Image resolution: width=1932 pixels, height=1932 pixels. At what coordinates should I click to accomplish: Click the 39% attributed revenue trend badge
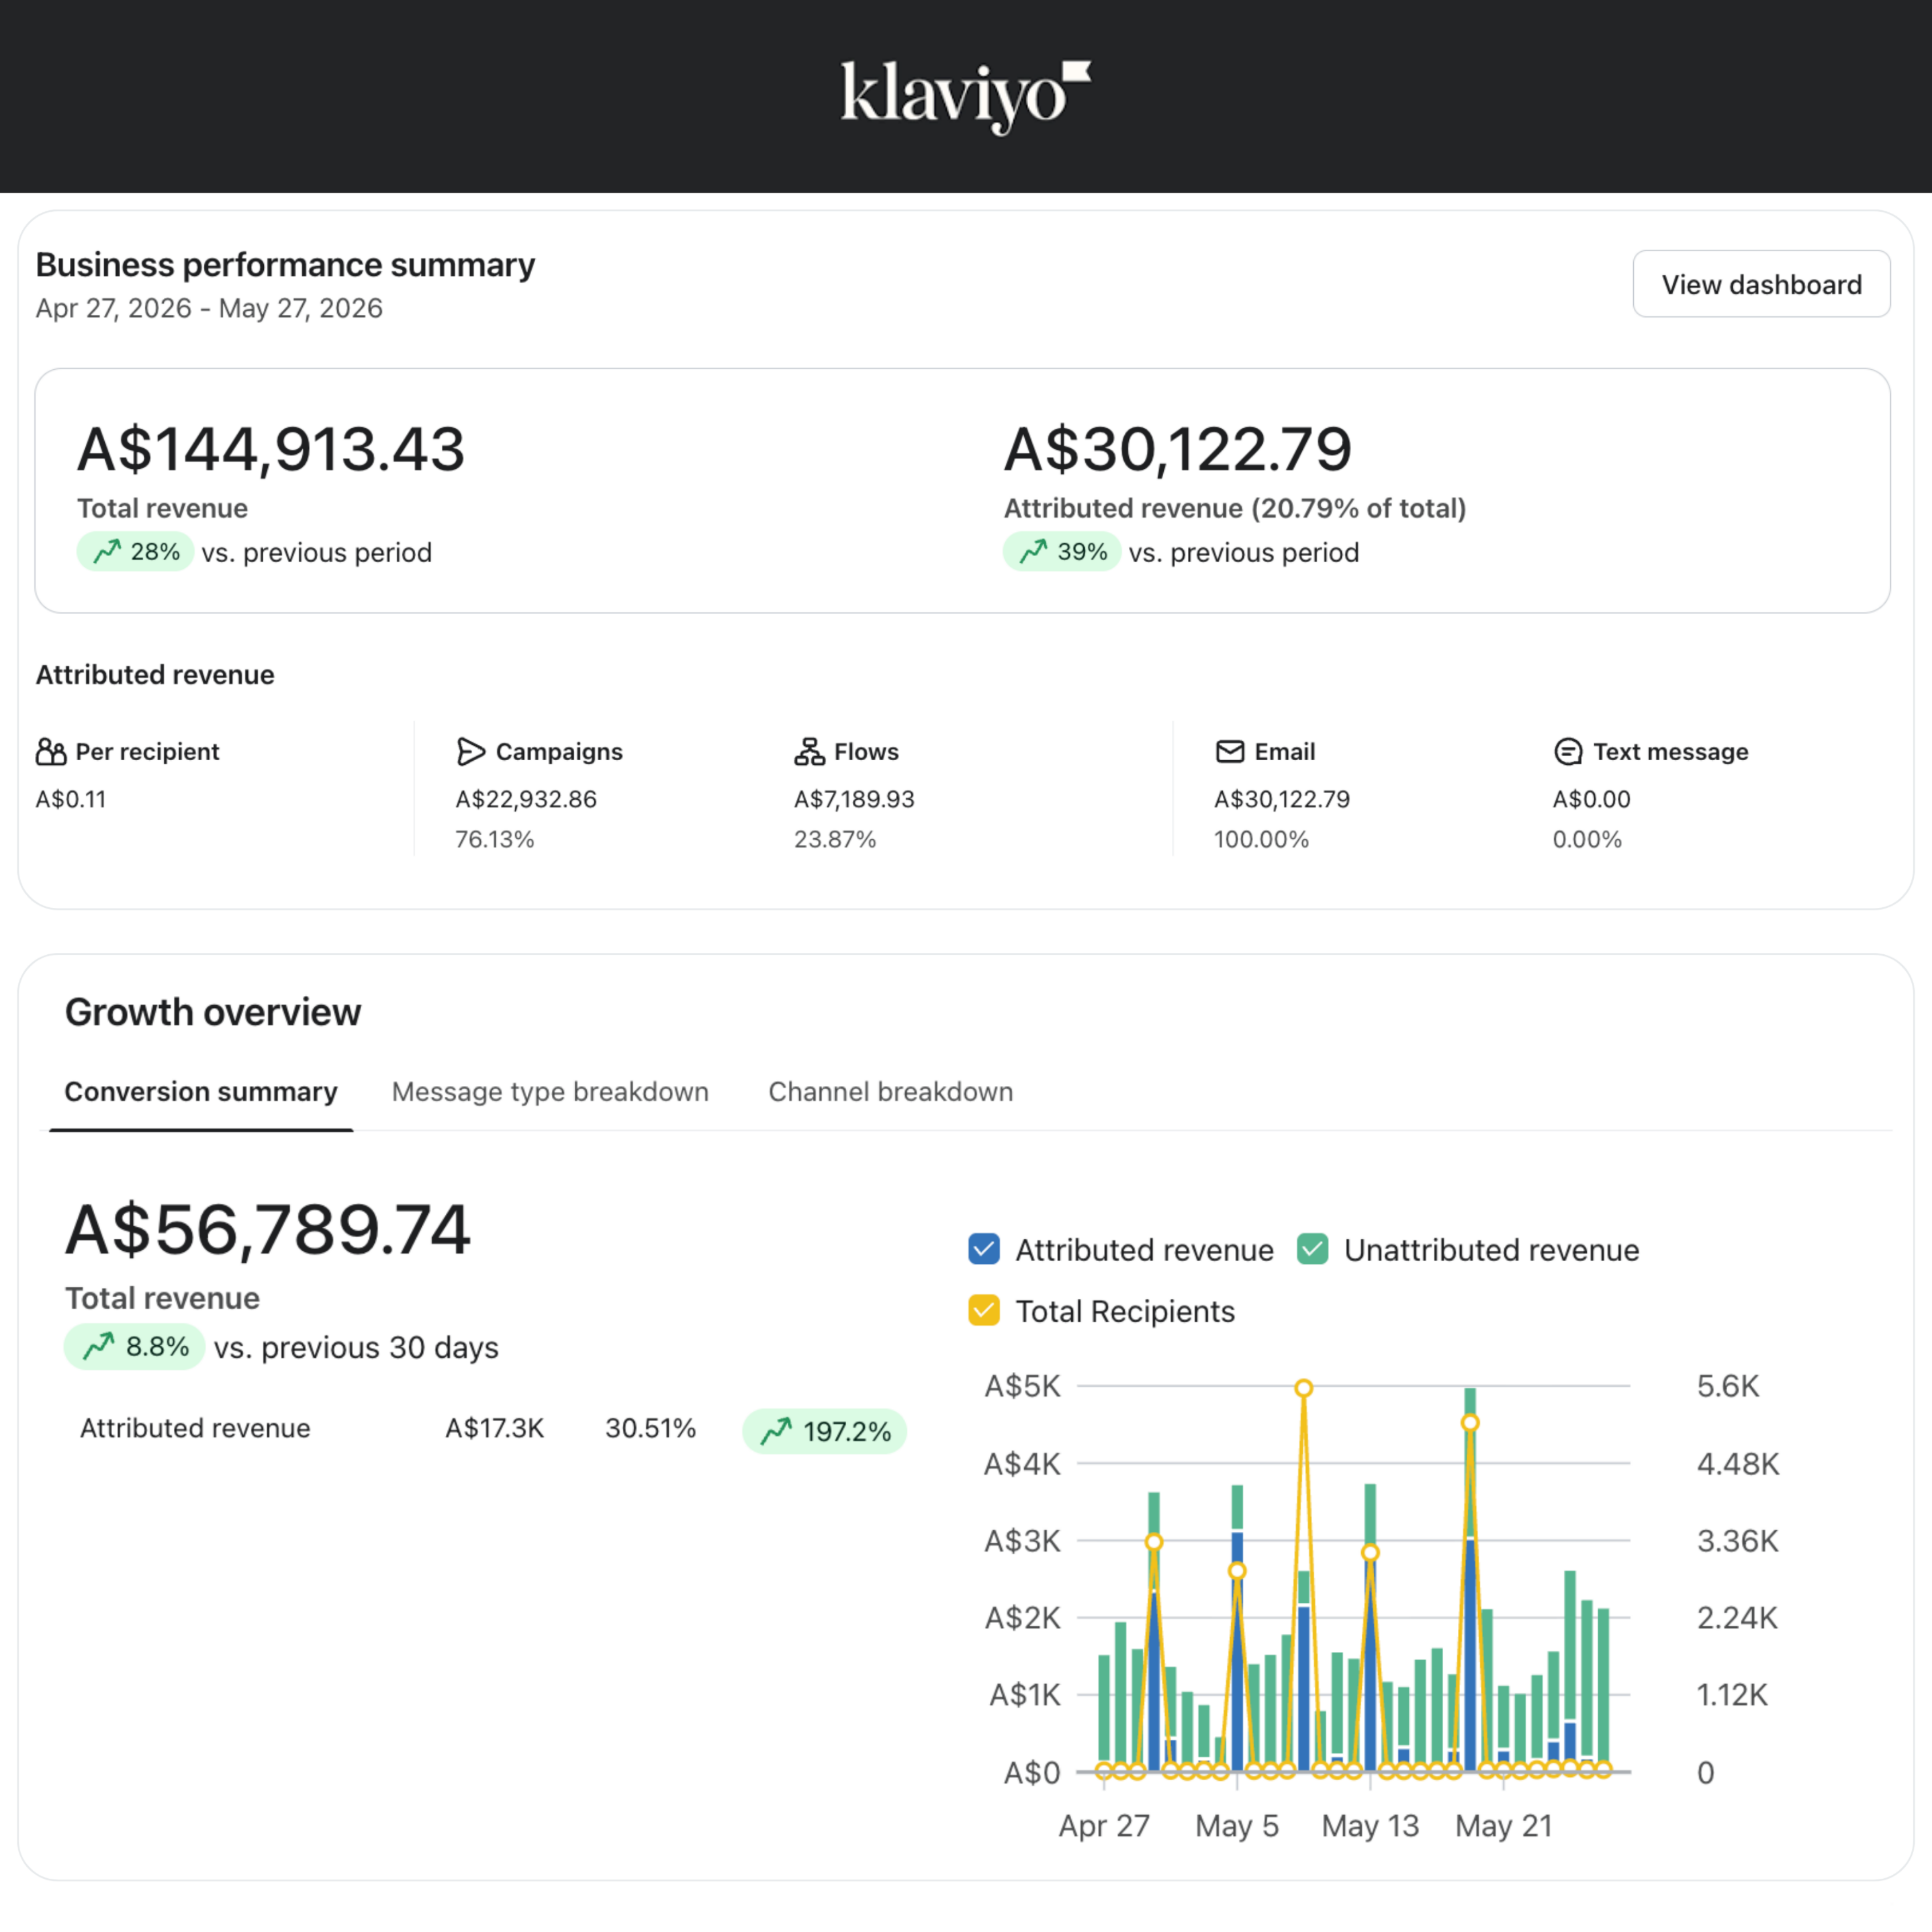pyautogui.click(x=1062, y=552)
